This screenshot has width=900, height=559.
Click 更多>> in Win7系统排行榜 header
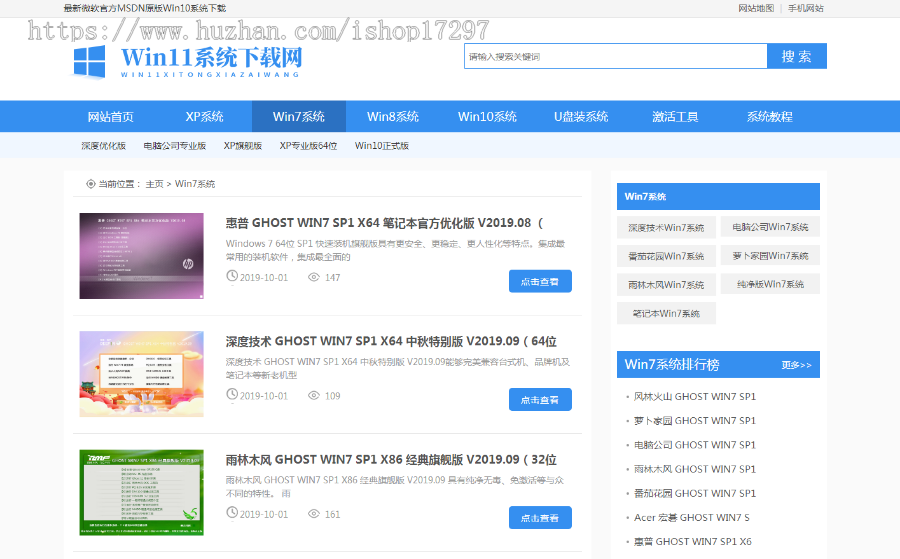(796, 365)
